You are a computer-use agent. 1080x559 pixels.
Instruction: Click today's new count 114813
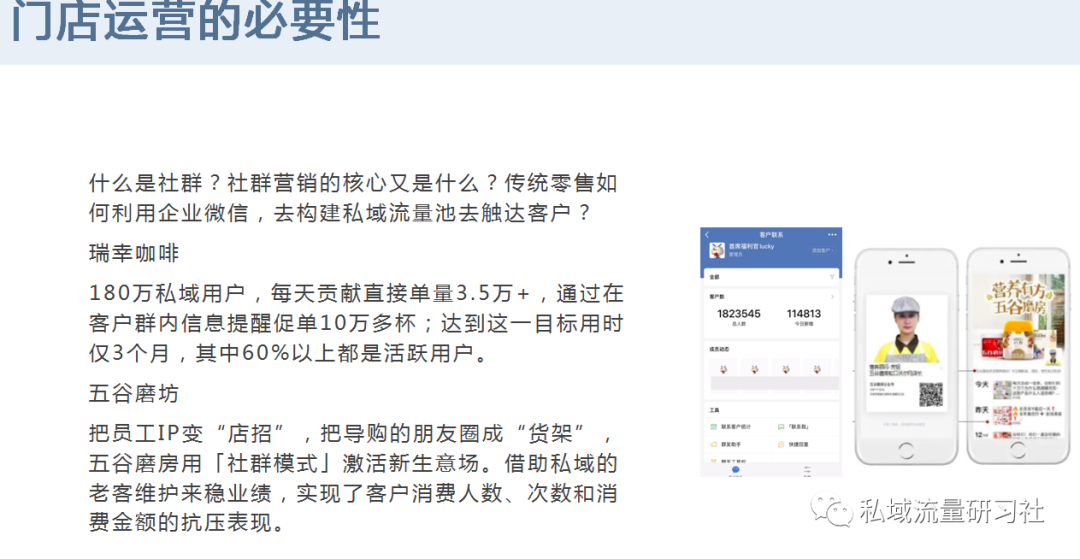[x=803, y=313]
